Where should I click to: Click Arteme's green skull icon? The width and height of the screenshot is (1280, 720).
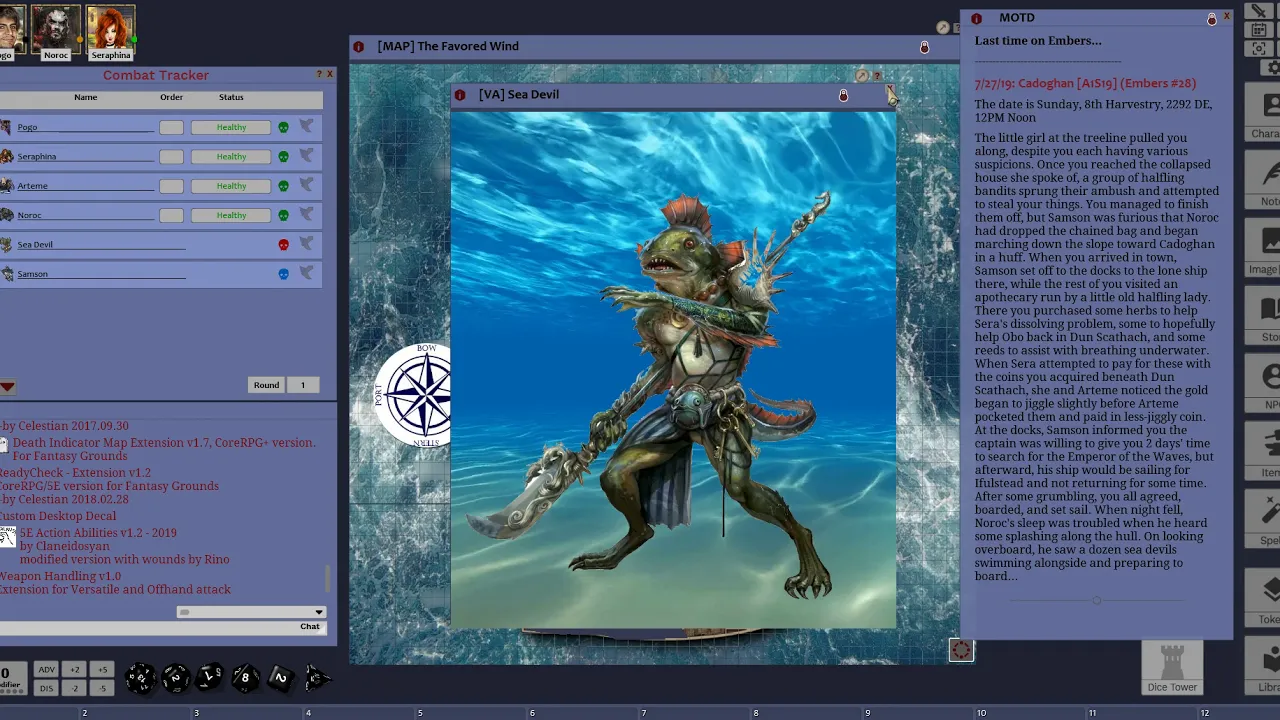[283, 186]
